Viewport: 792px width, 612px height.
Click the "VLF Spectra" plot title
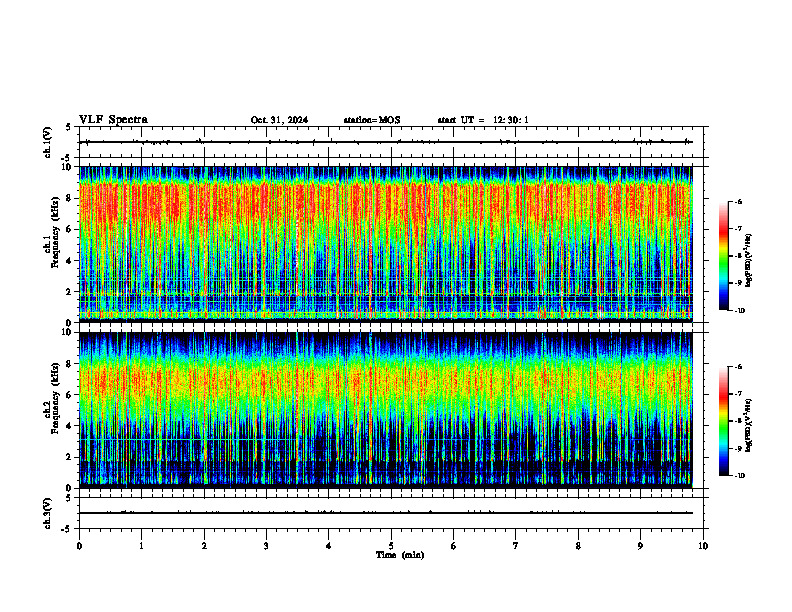[113, 120]
